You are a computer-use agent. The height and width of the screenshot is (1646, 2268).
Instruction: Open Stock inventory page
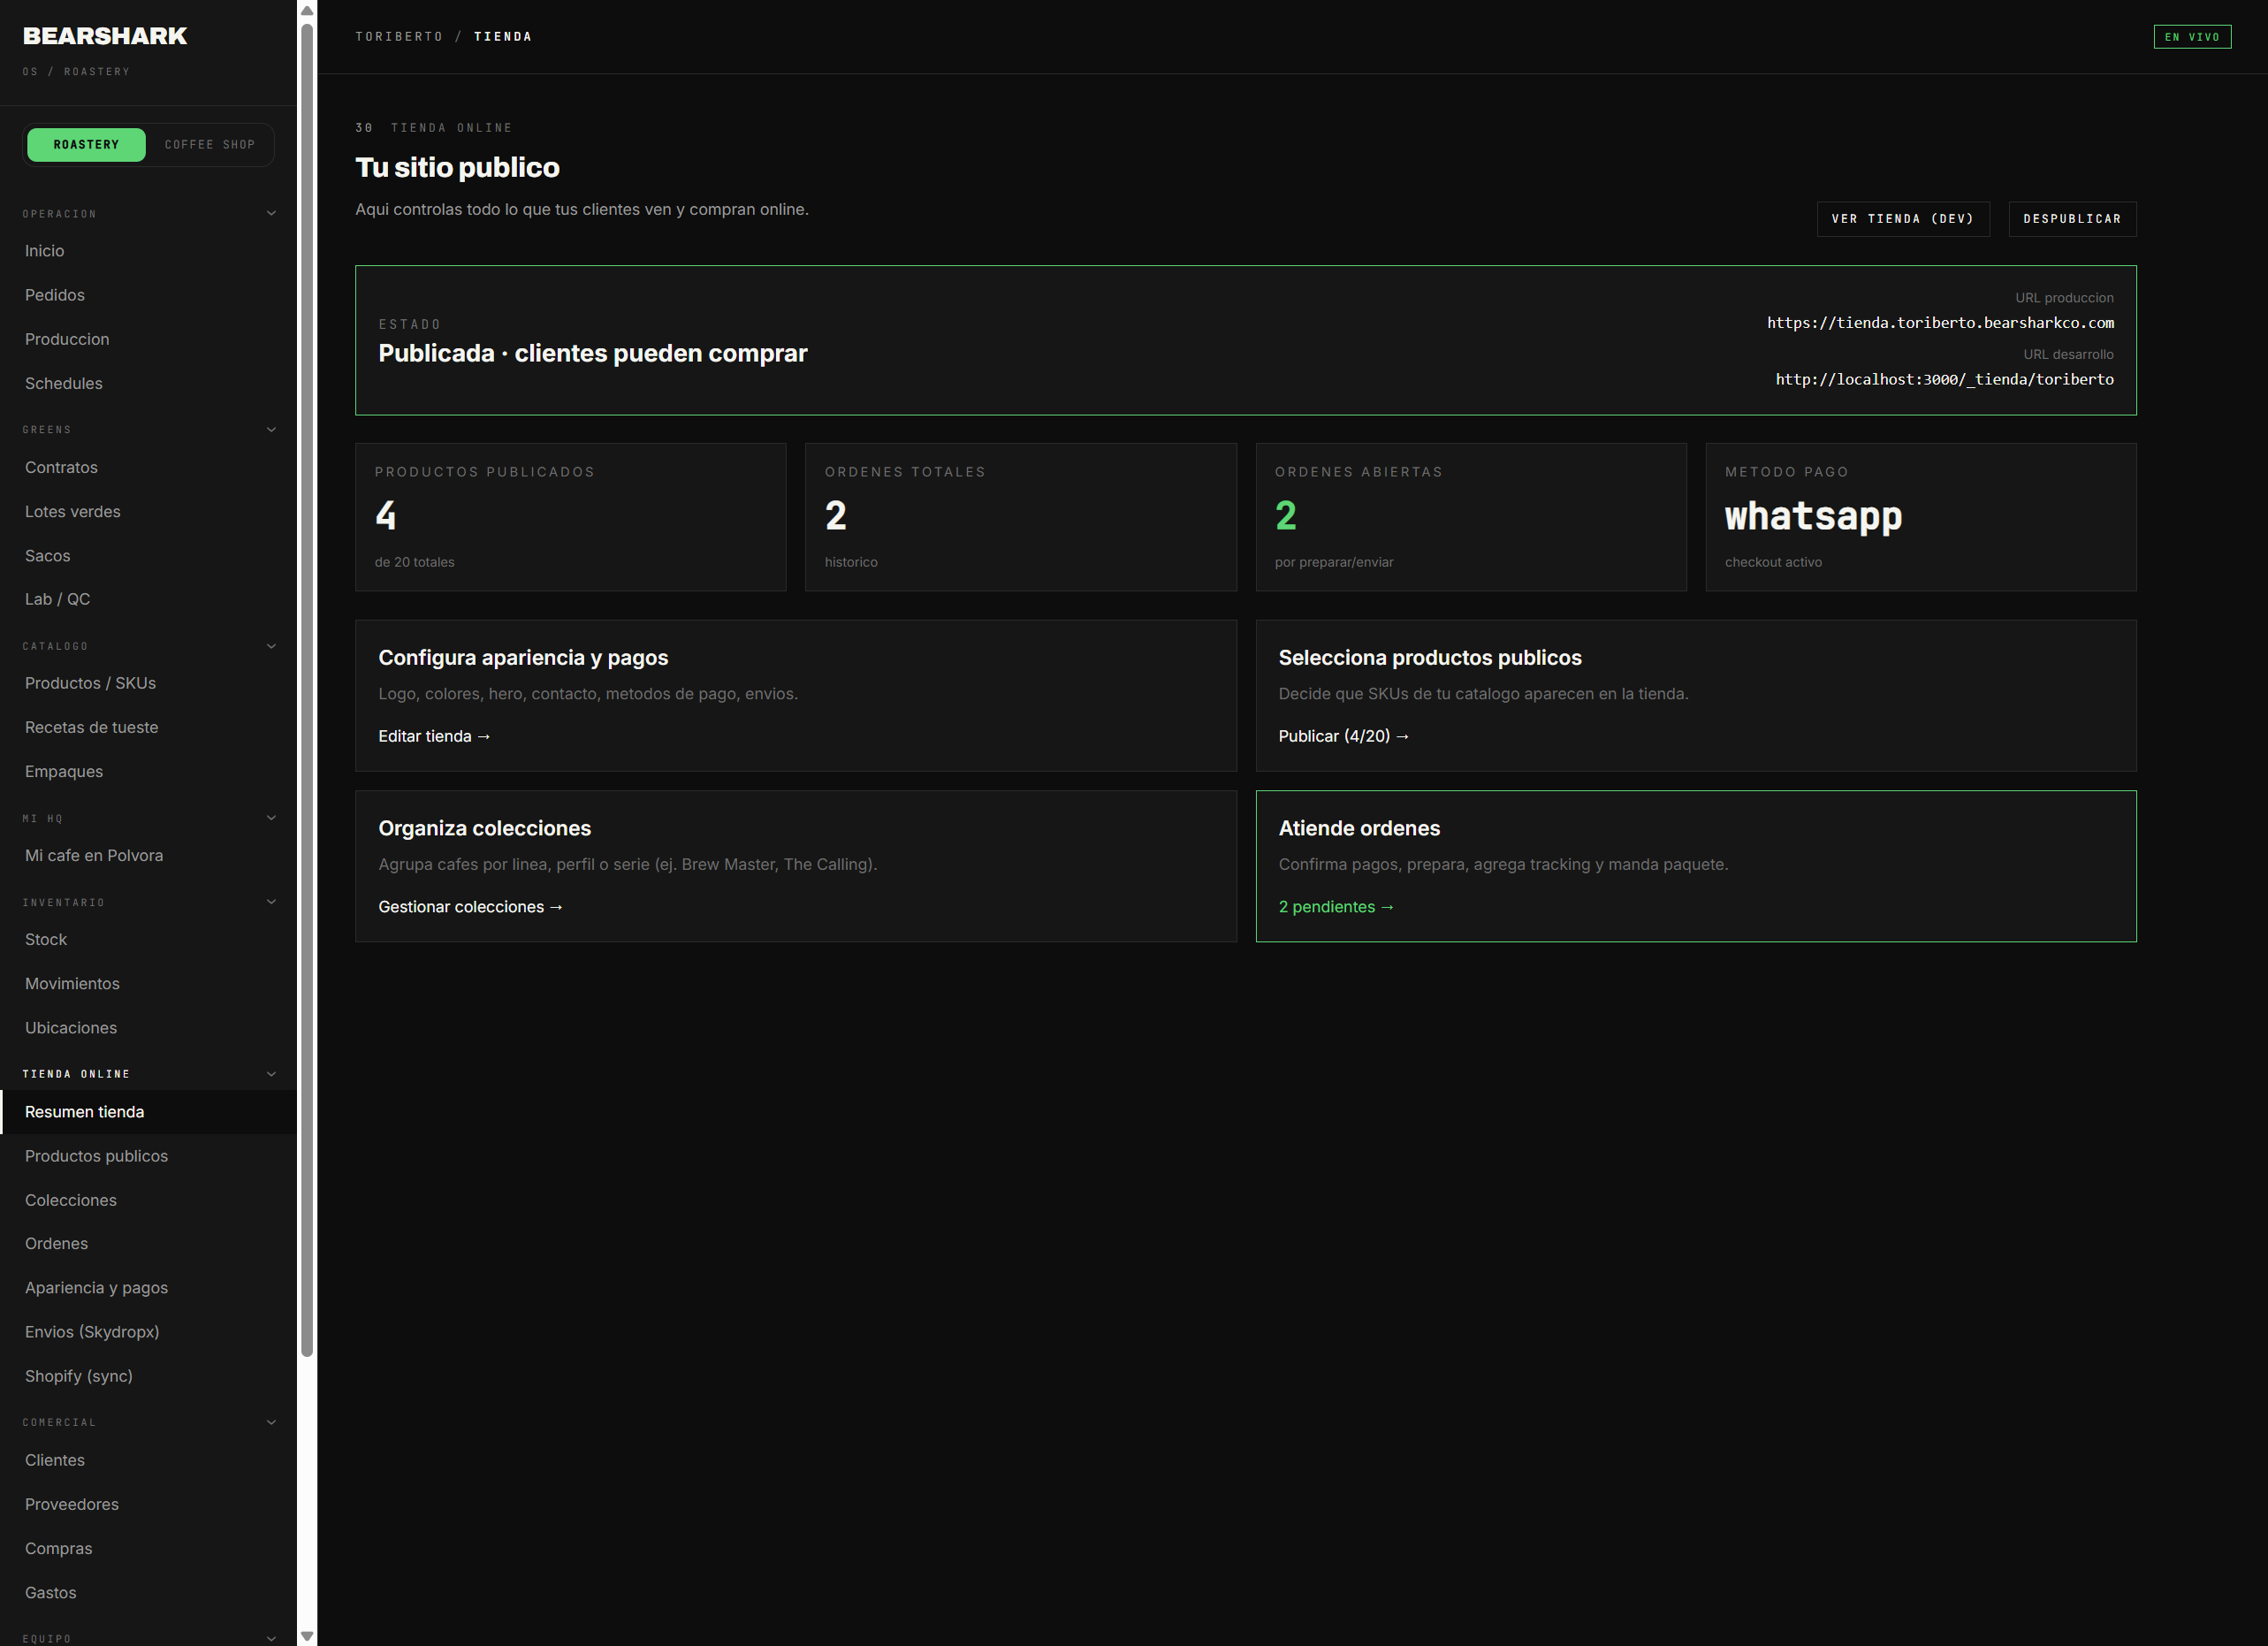[x=148, y=939]
